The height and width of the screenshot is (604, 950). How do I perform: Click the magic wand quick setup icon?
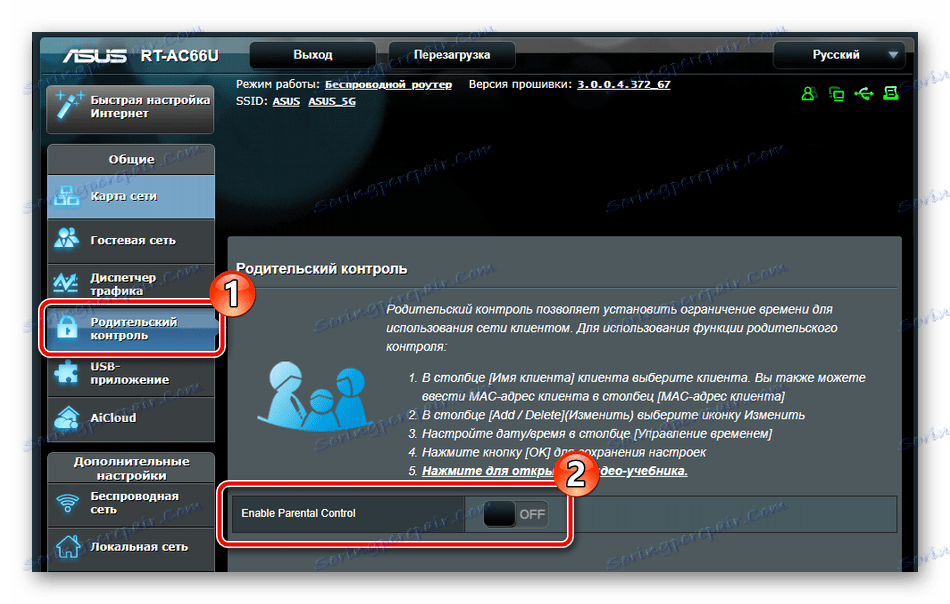(68, 105)
